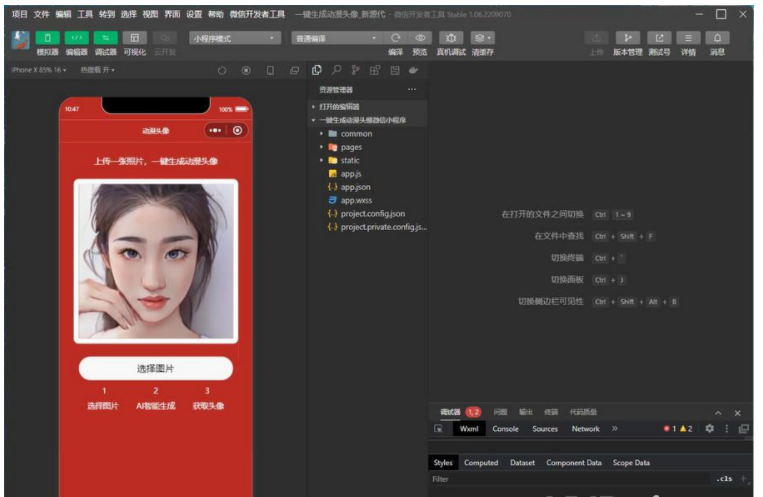This screenshot has width=763, height=497.
Task: Open the hot reload (热重载) dropdown
Action: click(97, 70)
